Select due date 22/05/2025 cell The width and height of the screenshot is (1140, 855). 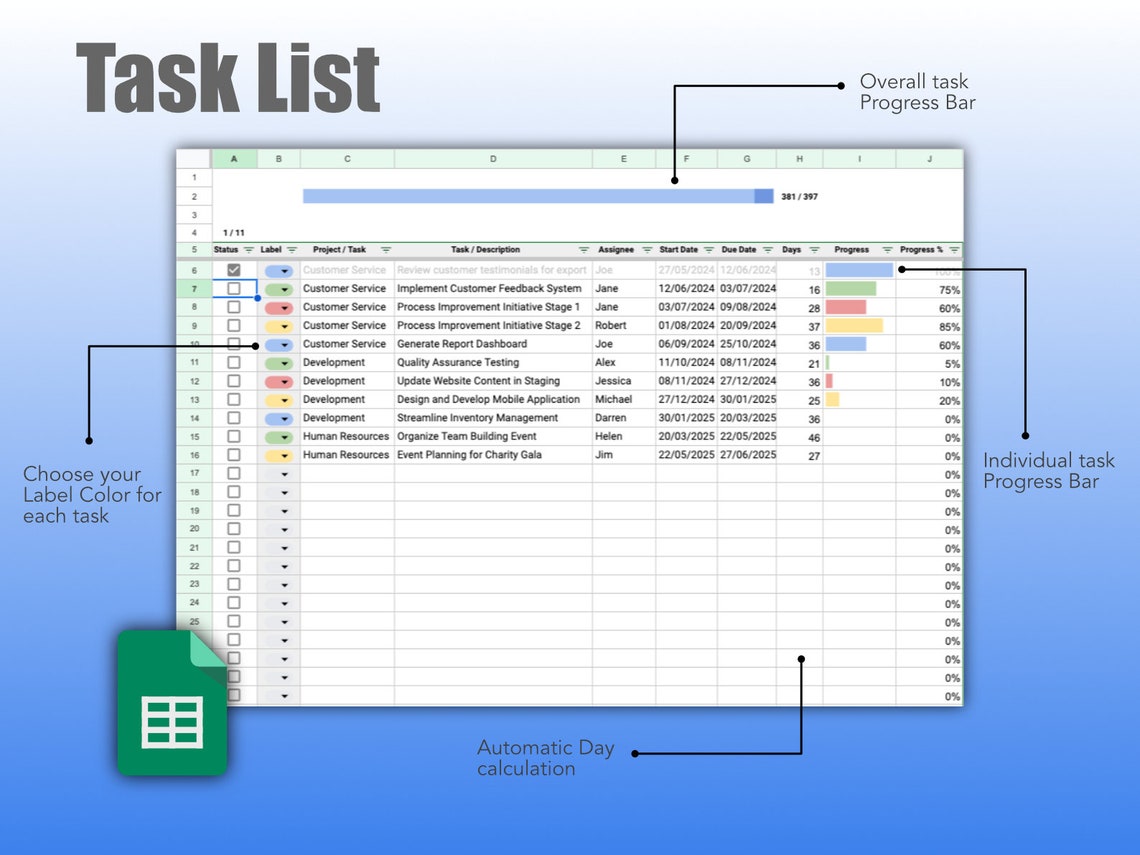pyautogui.click(x=747, y=436)
